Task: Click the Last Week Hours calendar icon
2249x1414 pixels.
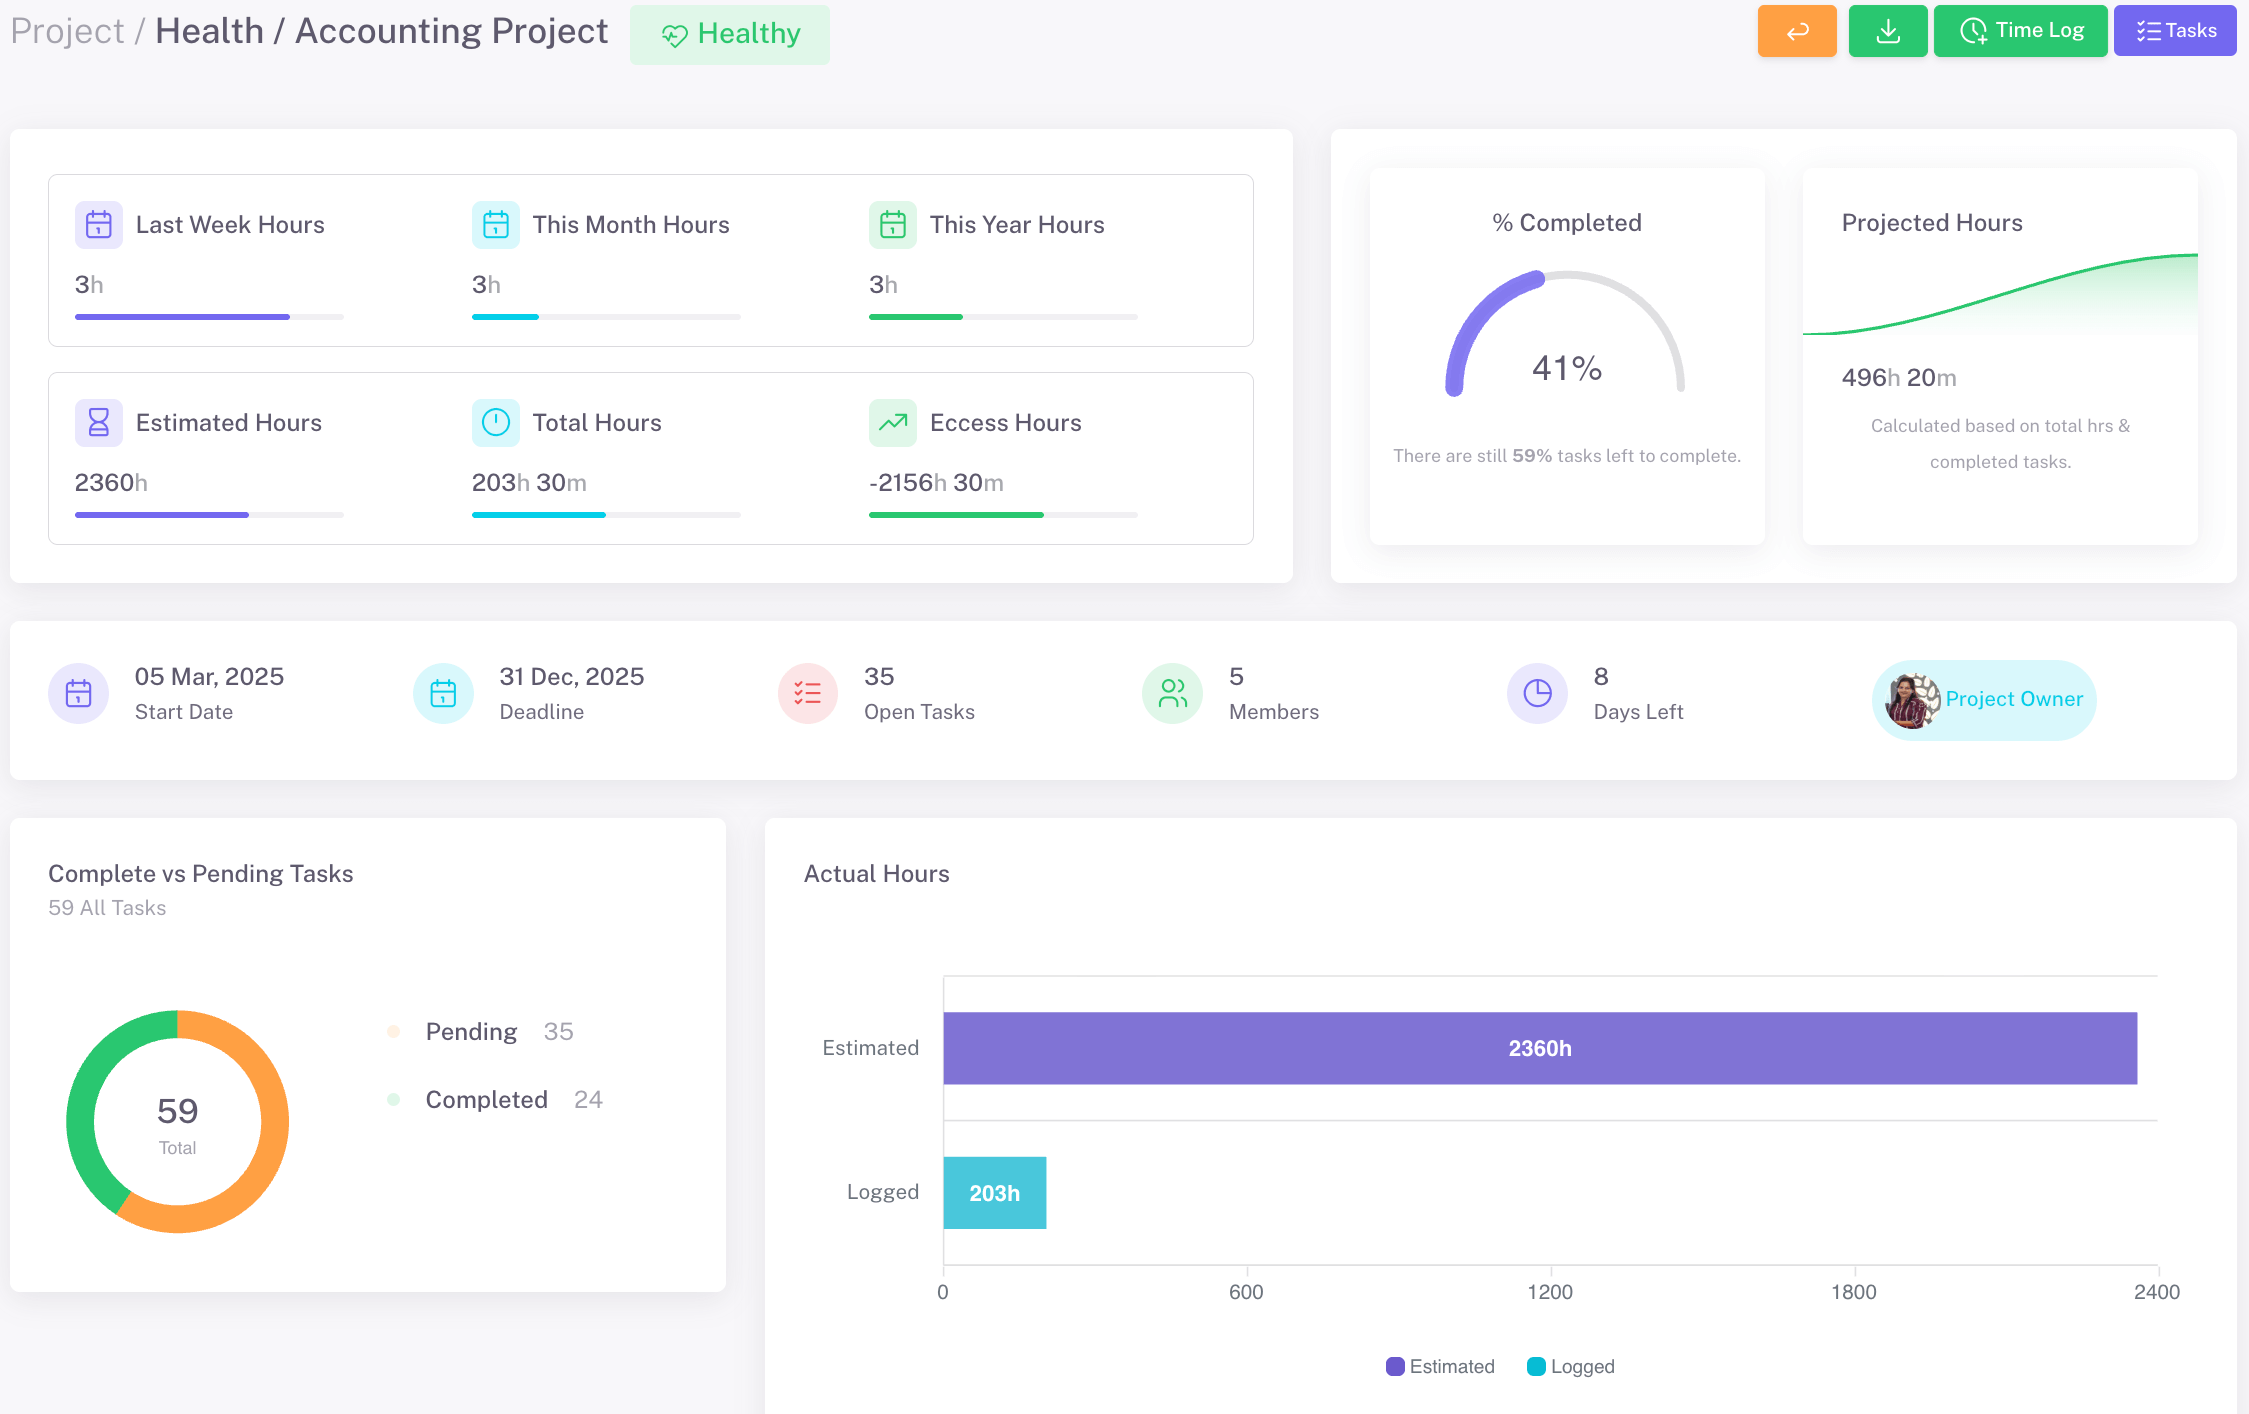Action: [98, 225]
